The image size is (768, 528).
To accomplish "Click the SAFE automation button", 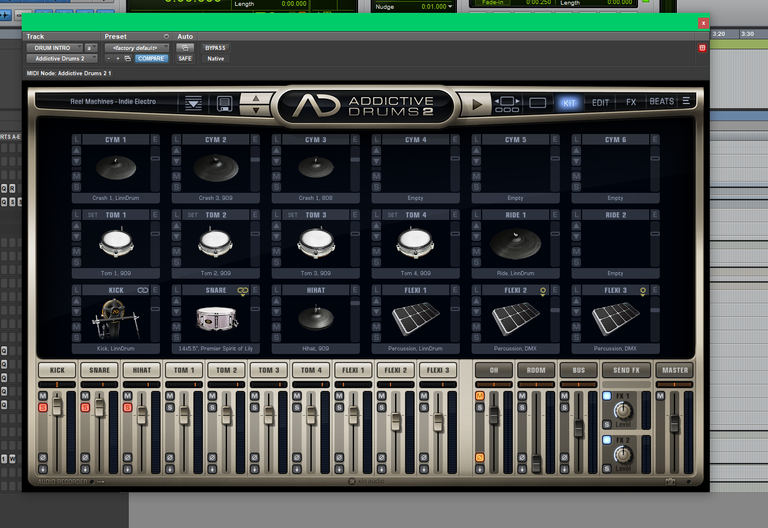I will (x=185, y=58).
